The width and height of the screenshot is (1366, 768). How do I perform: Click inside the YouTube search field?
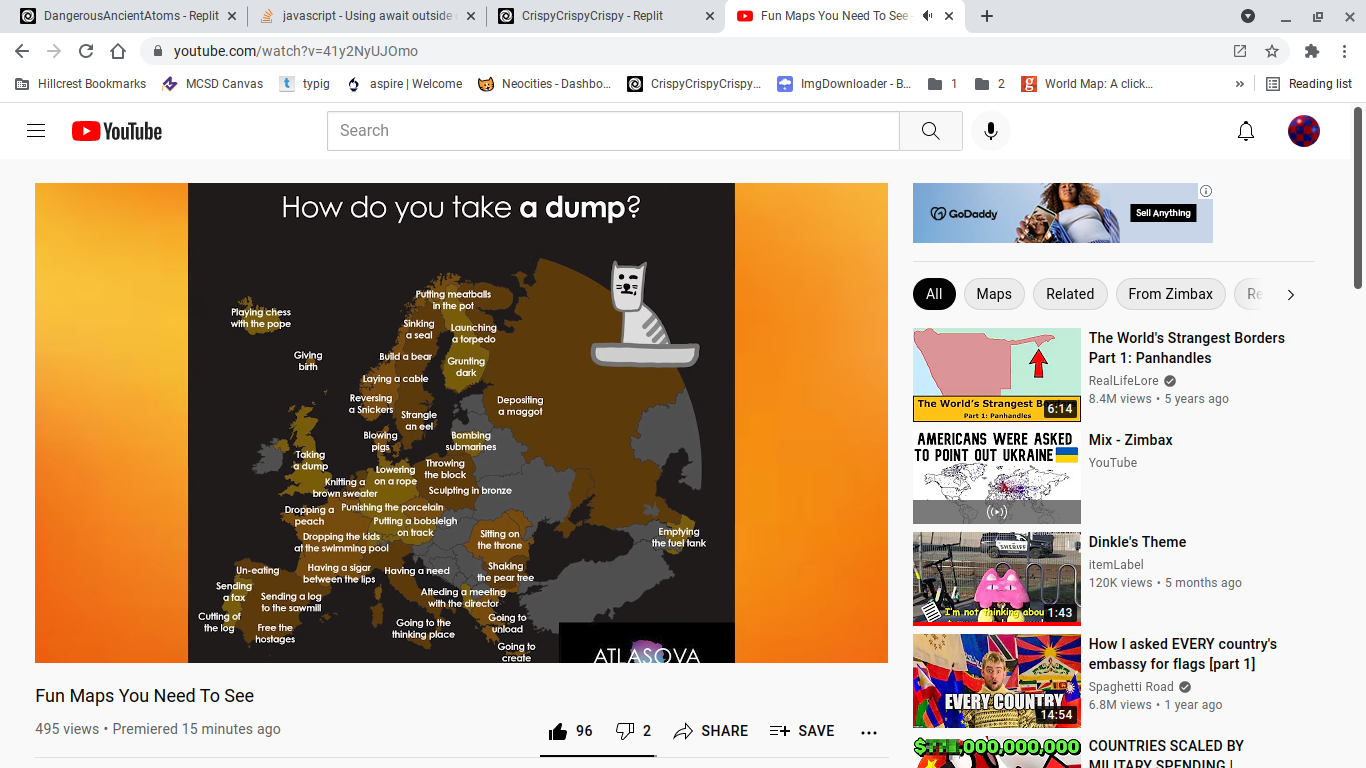click(x=612, y=131)
